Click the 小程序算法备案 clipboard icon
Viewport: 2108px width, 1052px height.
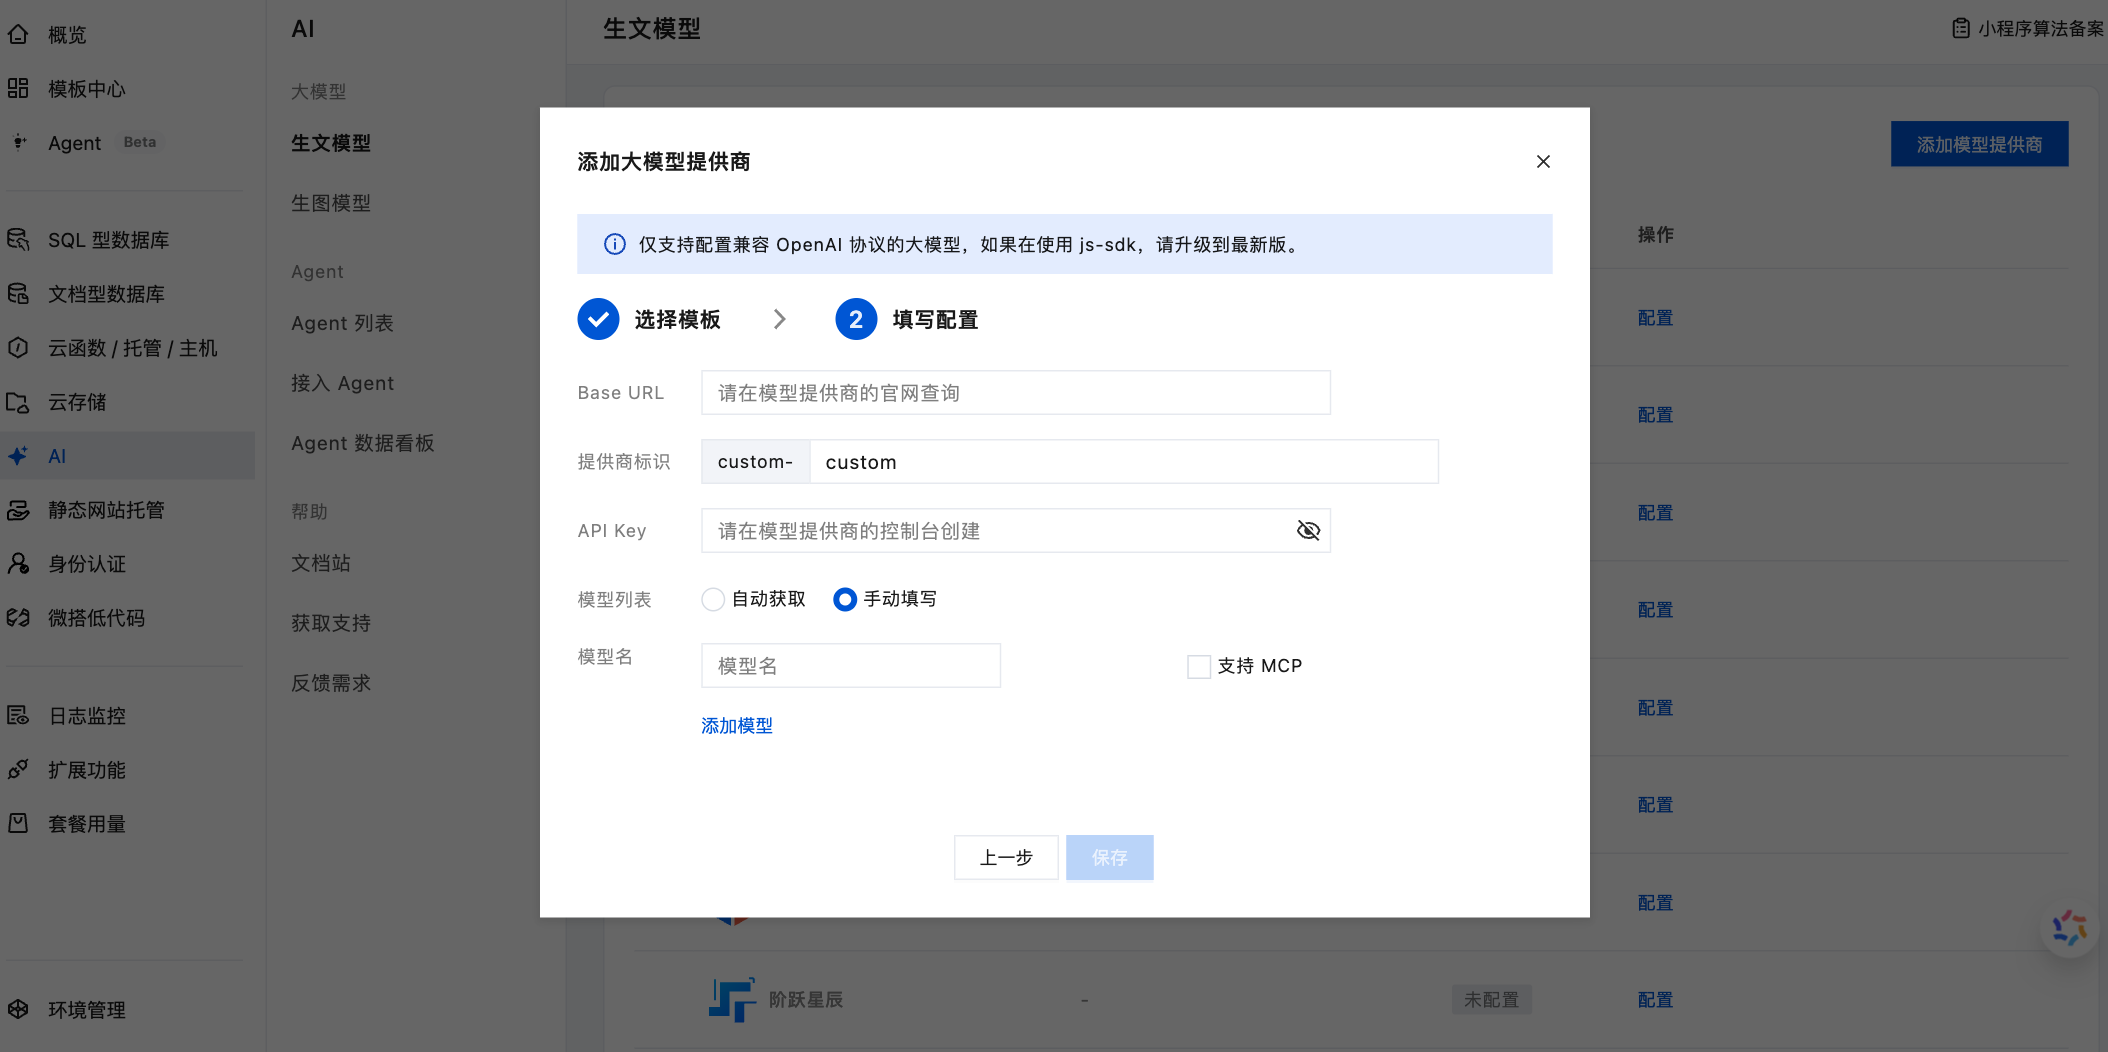[1961, 29]
